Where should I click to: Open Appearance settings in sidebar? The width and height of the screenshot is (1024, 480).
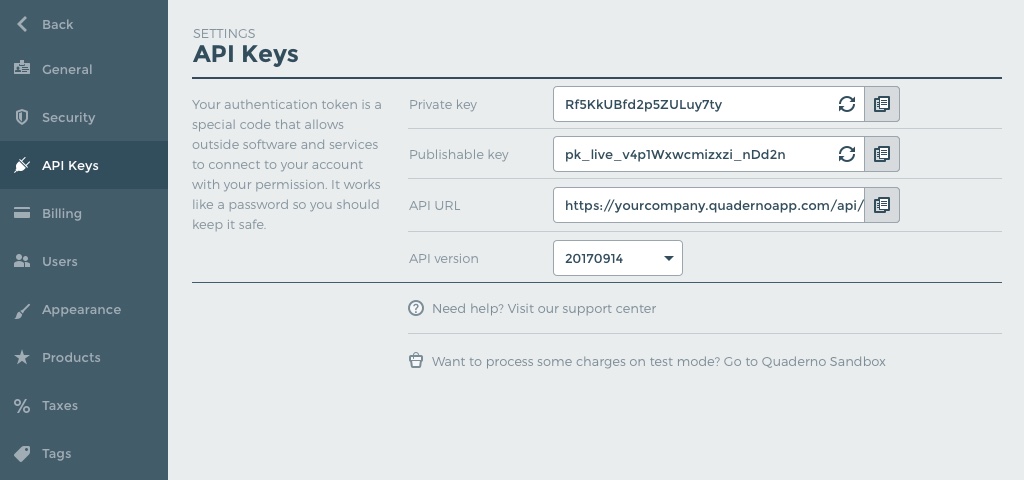coord(84,310)
